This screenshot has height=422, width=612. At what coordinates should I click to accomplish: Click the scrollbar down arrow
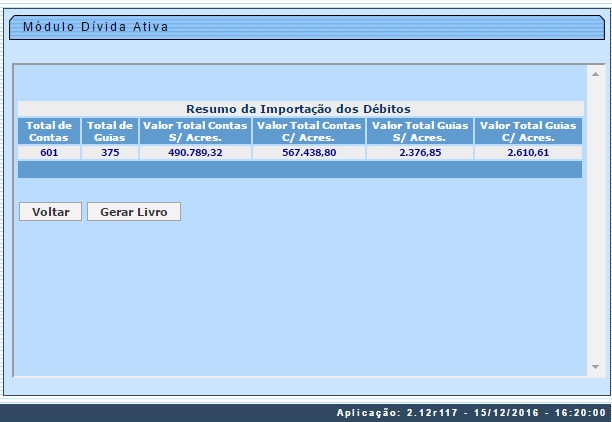(594, 367)
